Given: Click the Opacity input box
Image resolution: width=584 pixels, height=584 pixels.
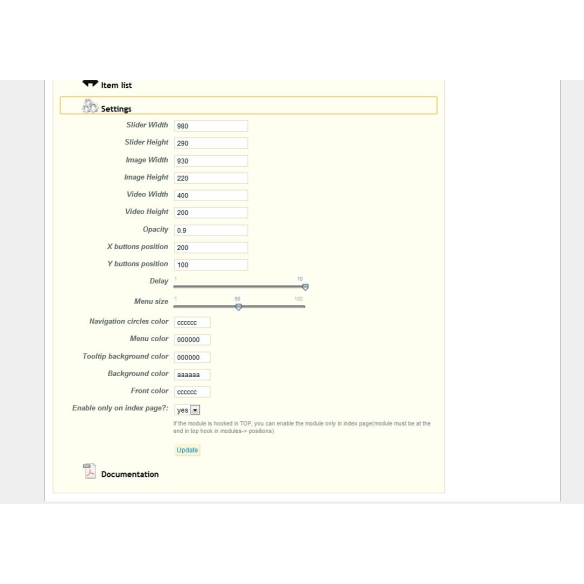Looking at the screenshot, I should [211, 230].
